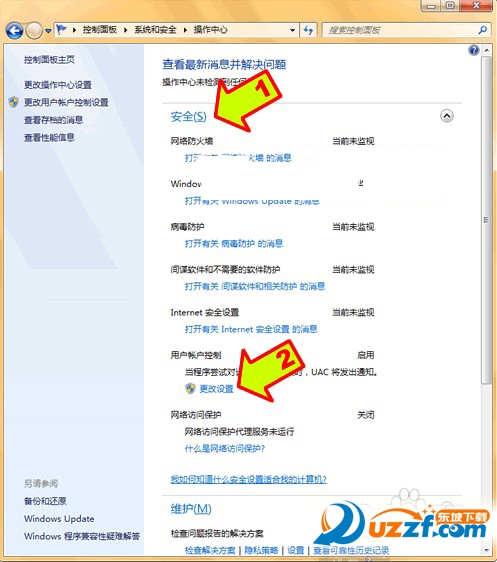This screenshot has width=497, height=562.
Task: Click Internet 安全设置 label
Action: pyautogui.click(x=205, y=312)
